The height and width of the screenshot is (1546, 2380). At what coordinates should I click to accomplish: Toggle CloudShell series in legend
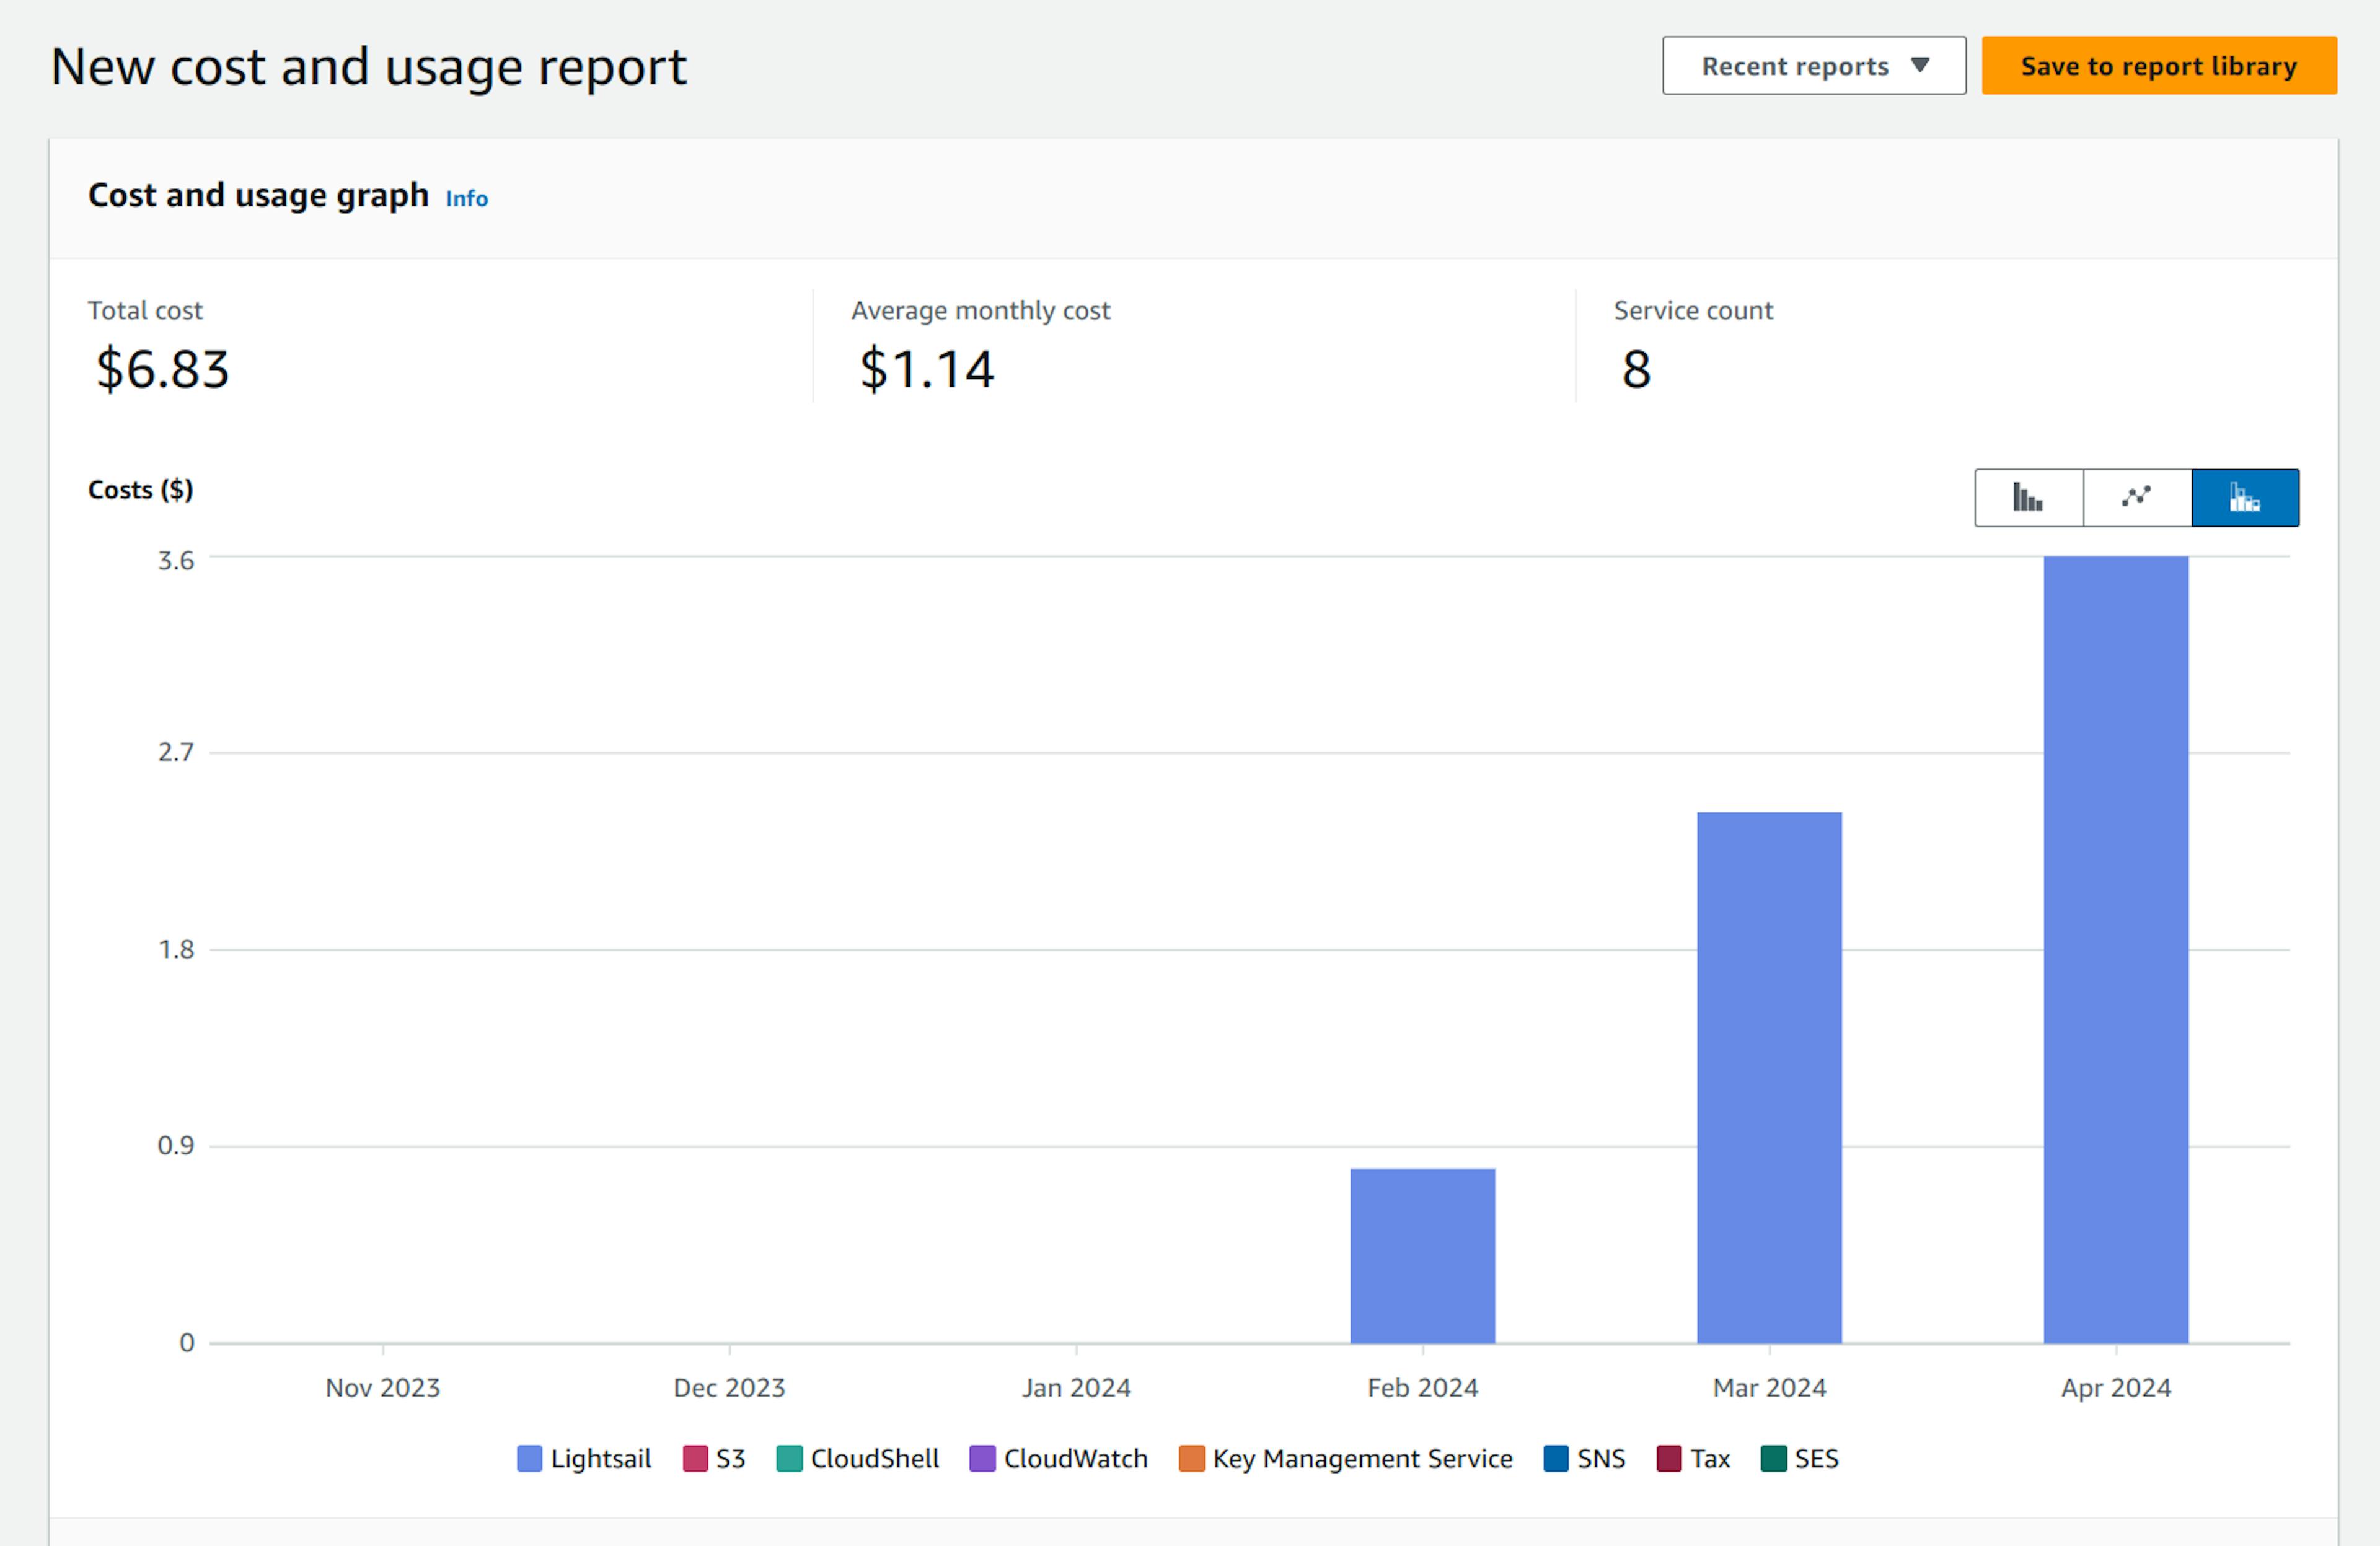coord(858,1458)
